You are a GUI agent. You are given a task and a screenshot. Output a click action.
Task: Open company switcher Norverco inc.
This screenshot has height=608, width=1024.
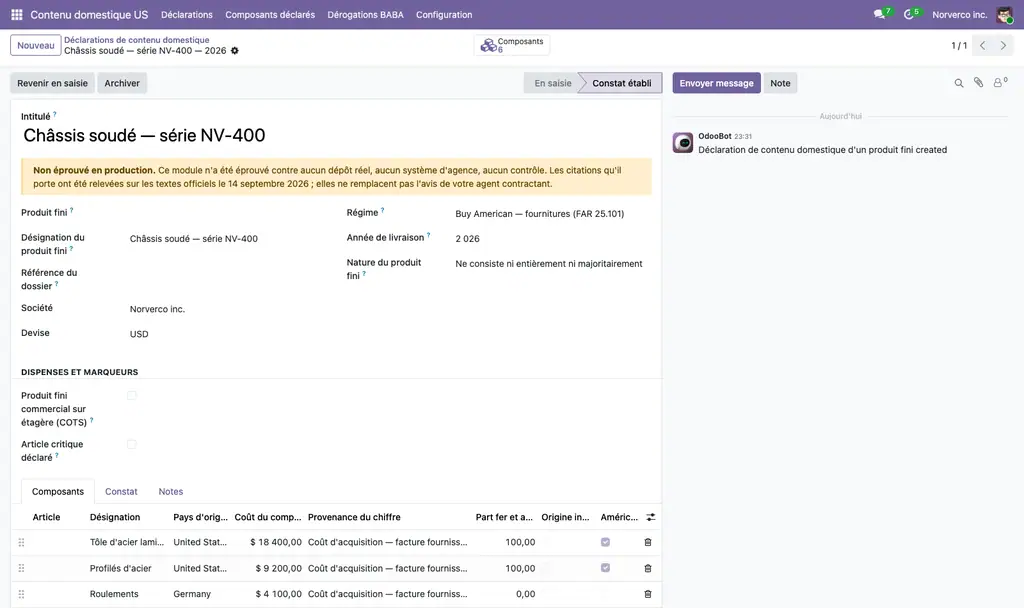(959, 14)
